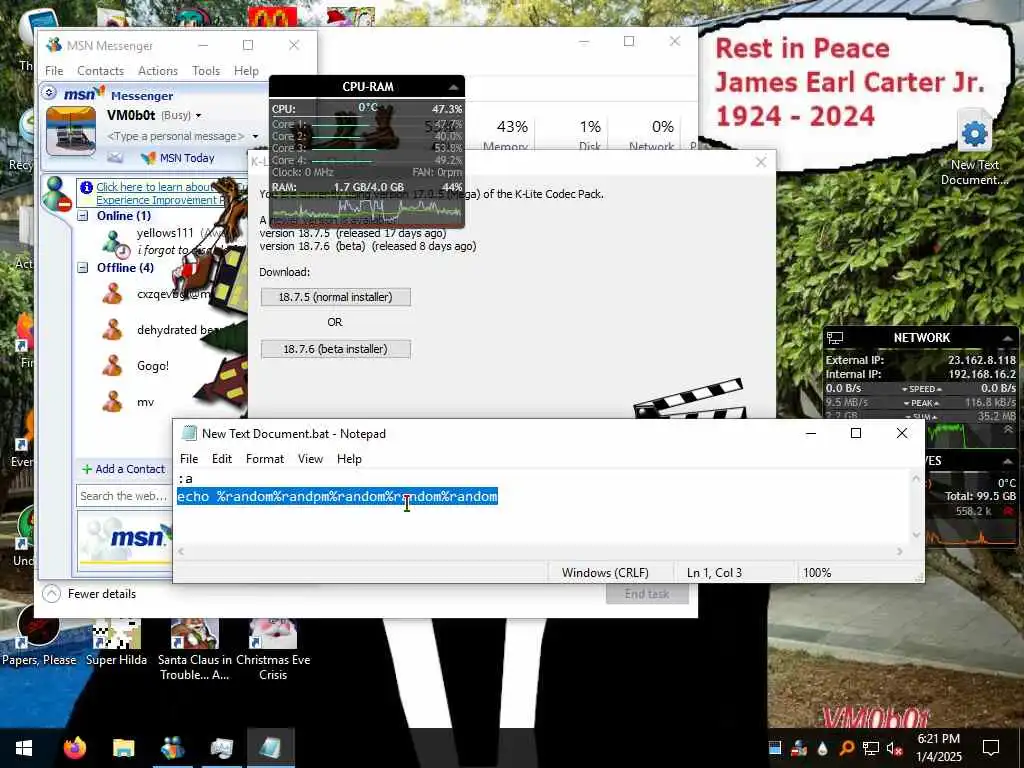
Task: Open Notepad Help menu
Action: click(x=349, y=458)
